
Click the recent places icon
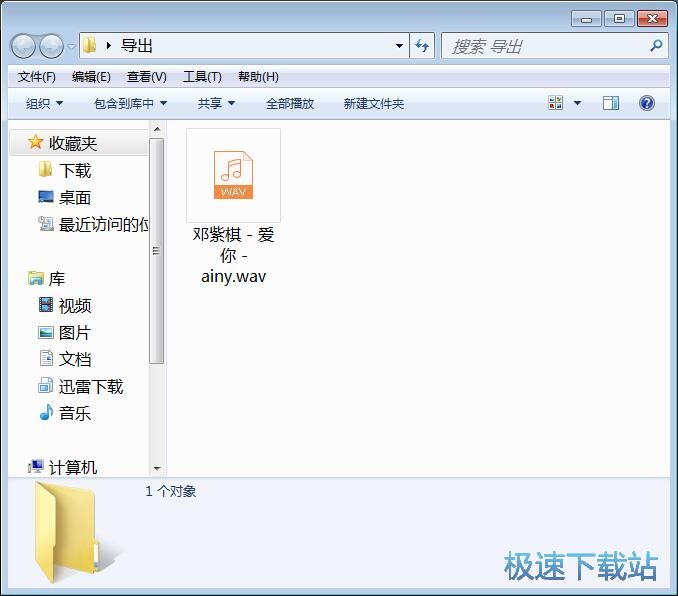(x=45, y=224)
